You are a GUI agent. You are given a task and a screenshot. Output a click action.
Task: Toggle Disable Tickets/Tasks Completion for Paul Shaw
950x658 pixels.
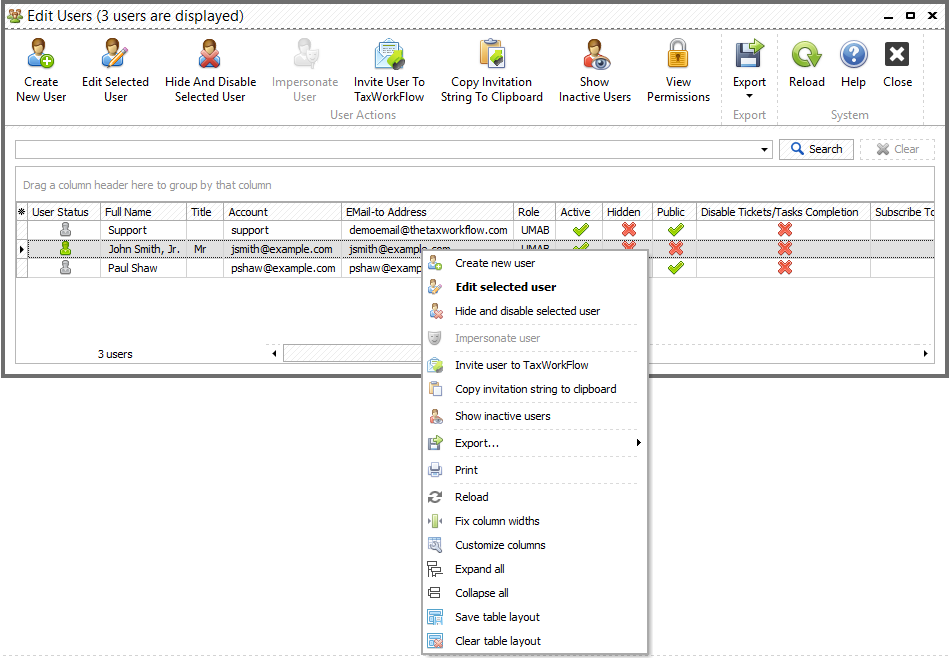785,267
